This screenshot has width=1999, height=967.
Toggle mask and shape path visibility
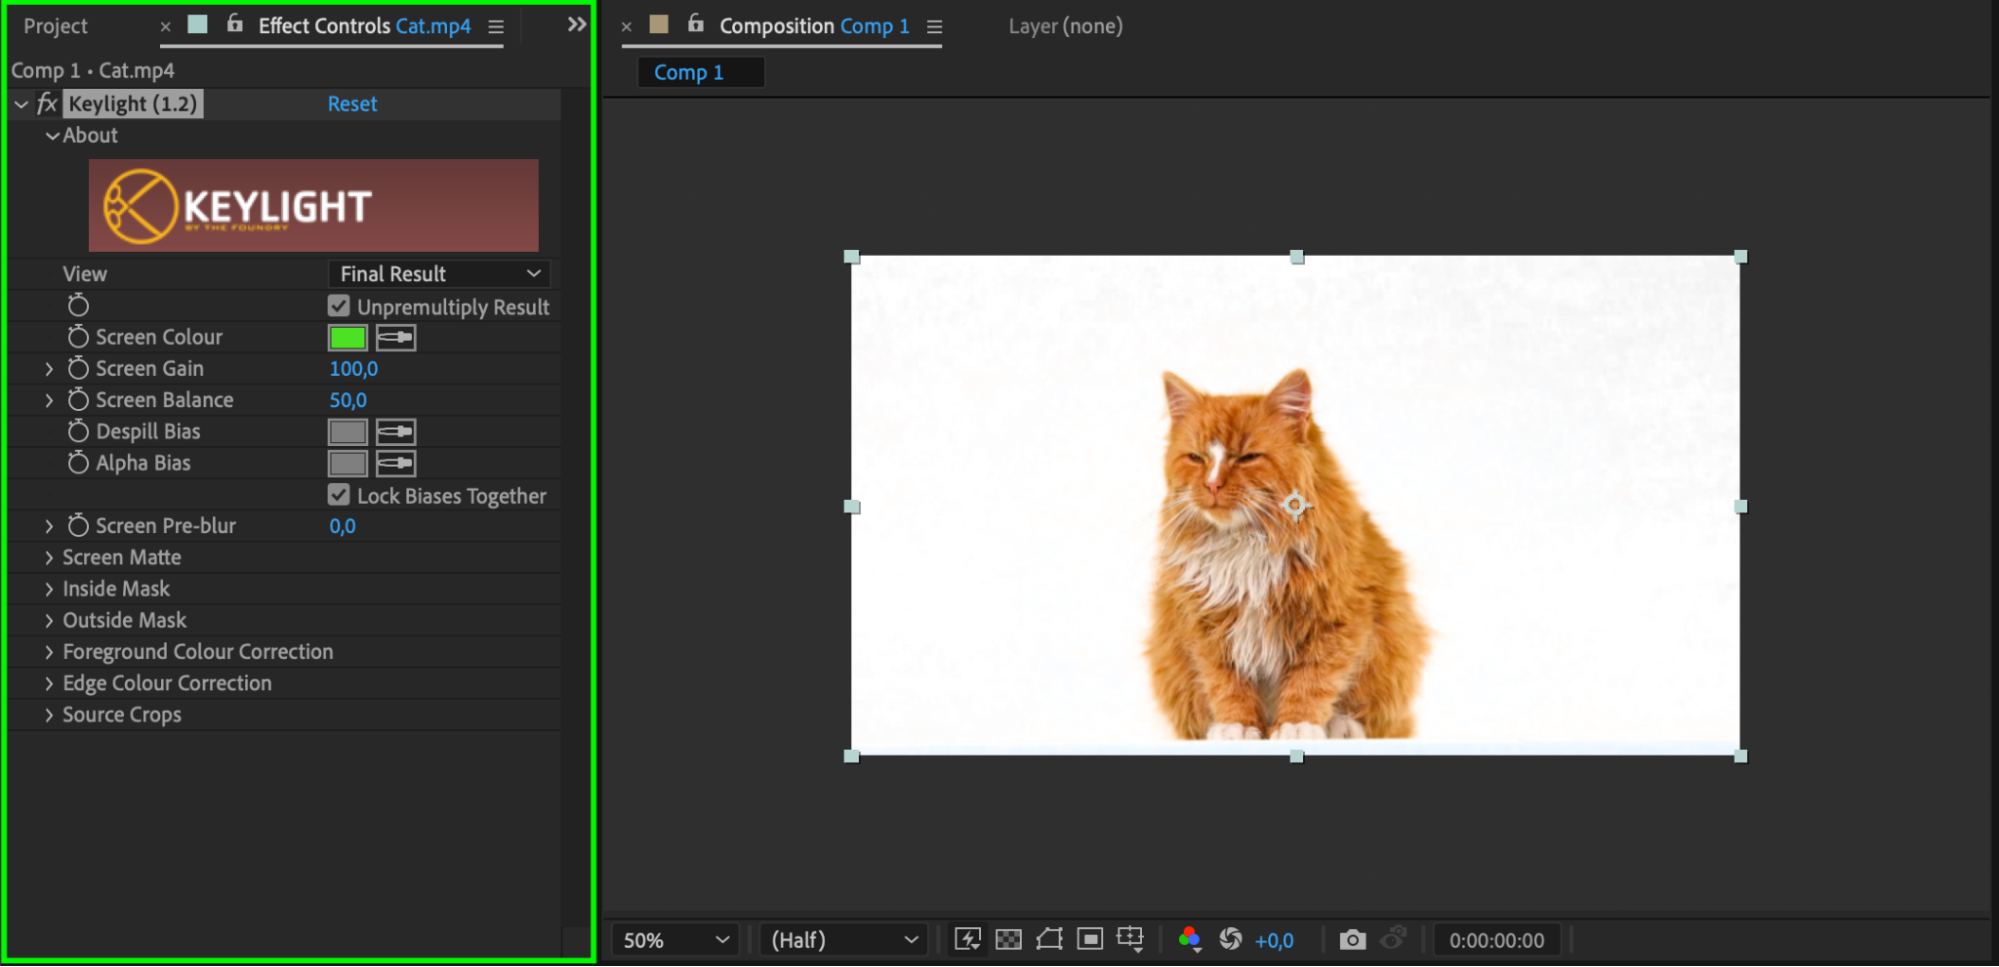(x=1049, y=939)
